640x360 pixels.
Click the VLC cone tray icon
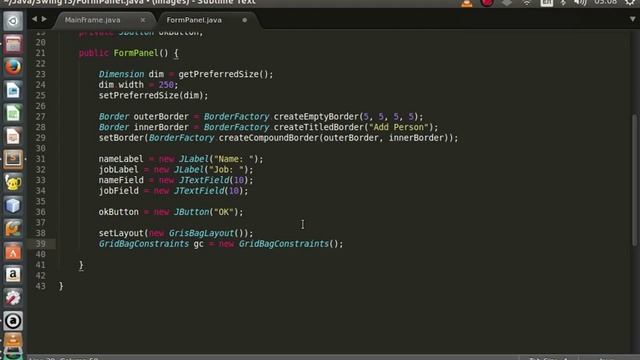[467, 3]
